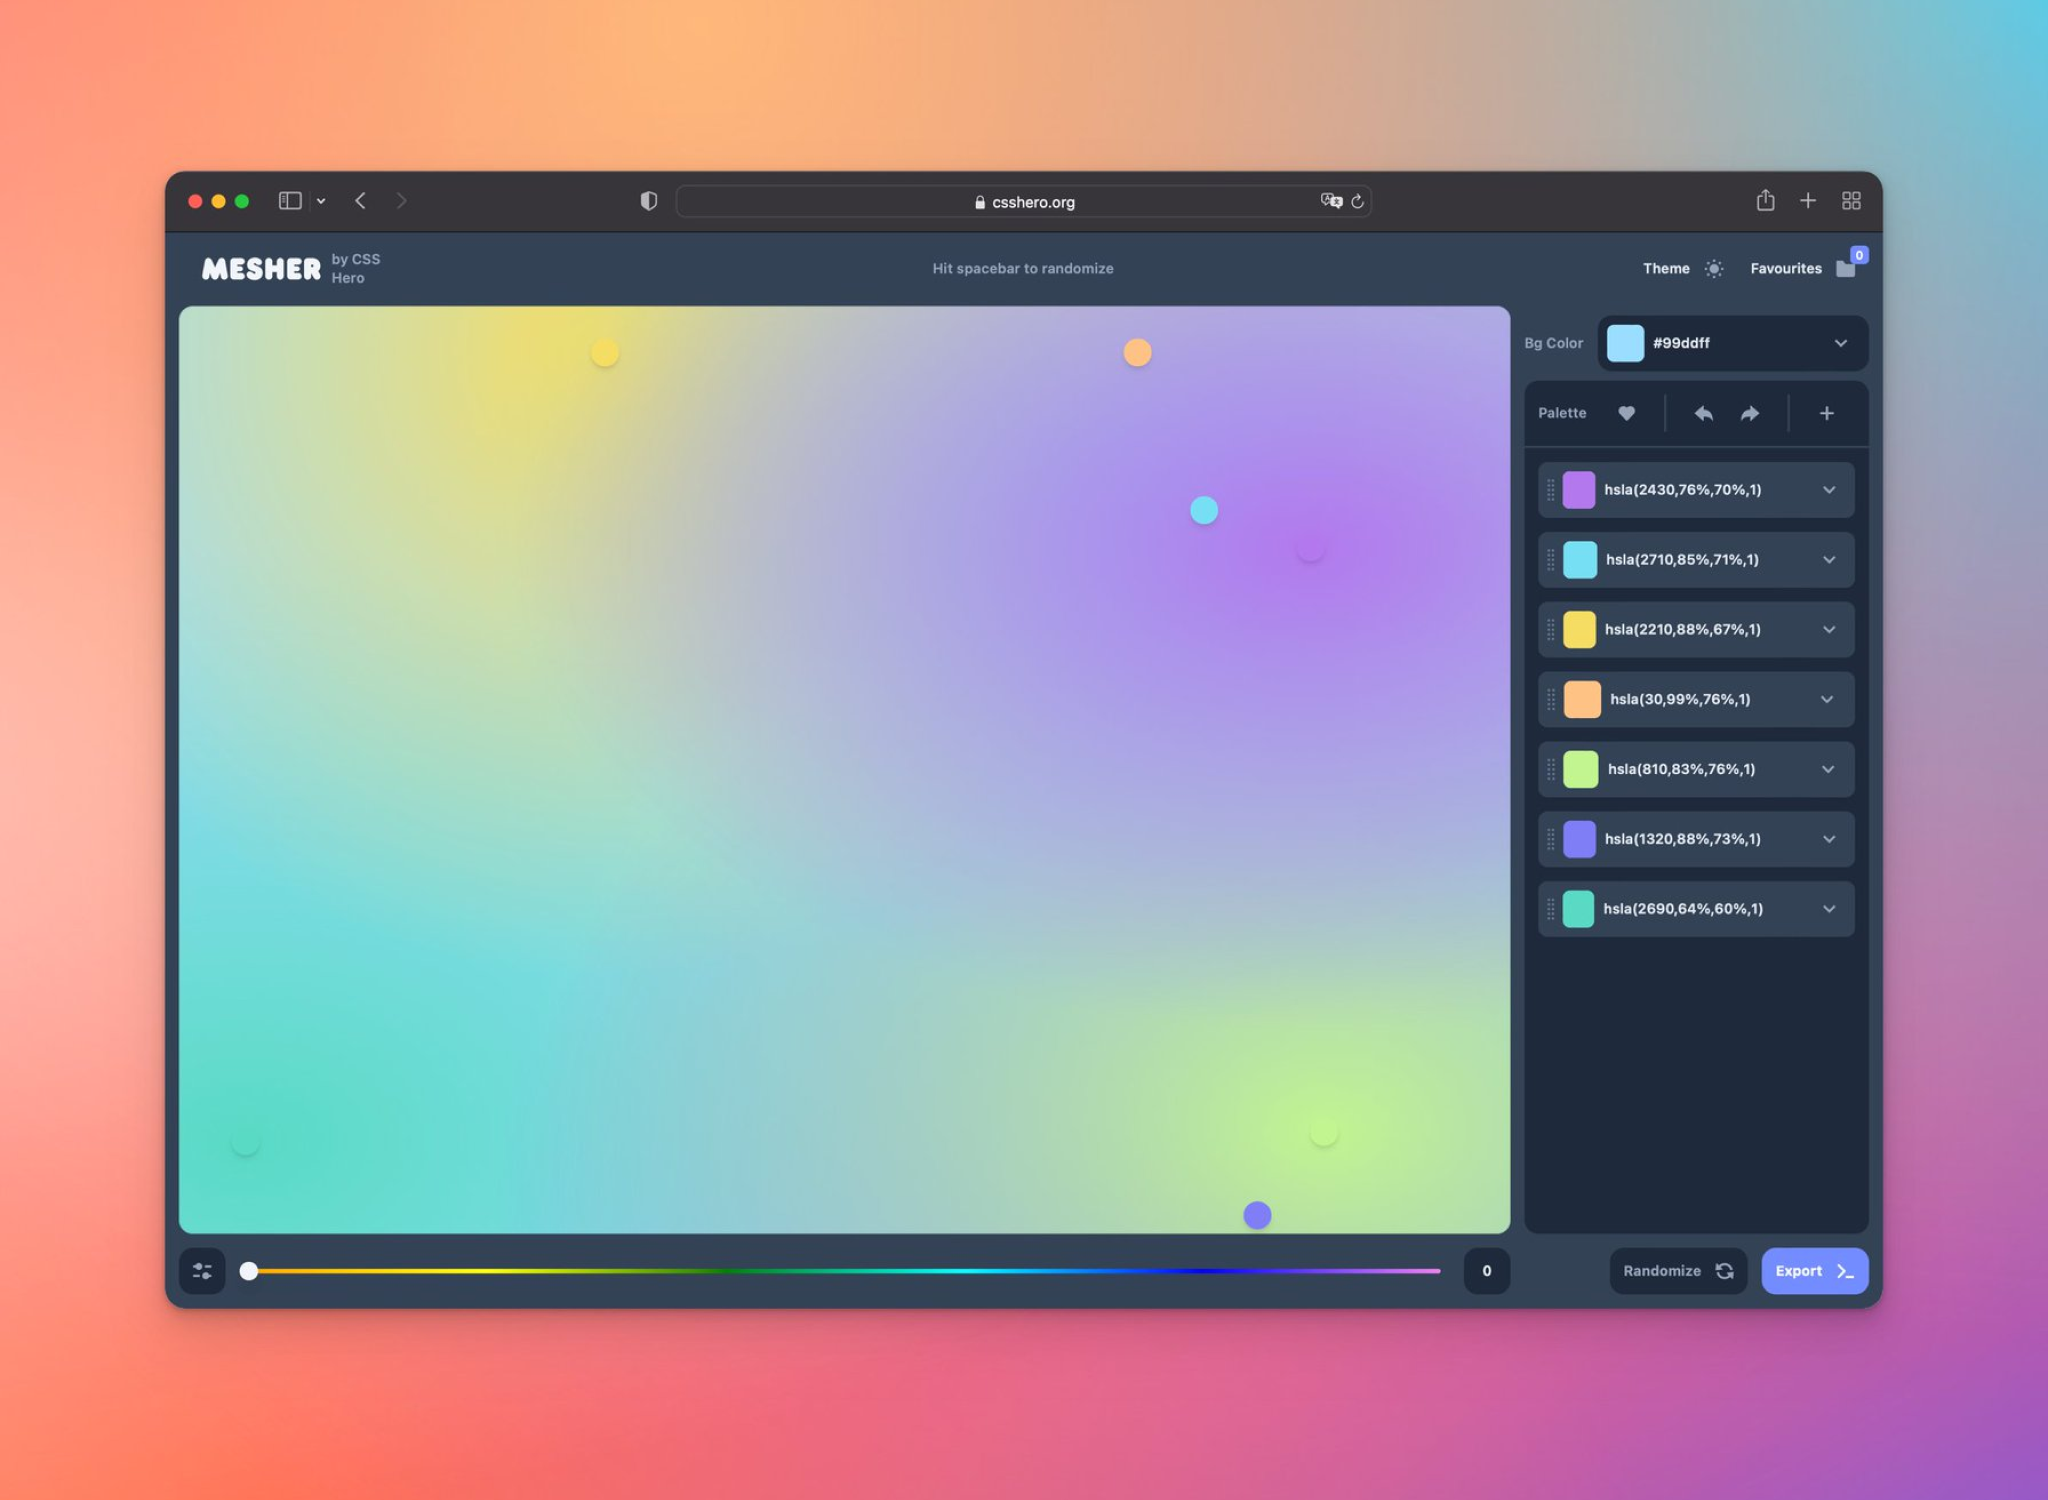Select the yellow gradient point on canvas

pos(605,353)
